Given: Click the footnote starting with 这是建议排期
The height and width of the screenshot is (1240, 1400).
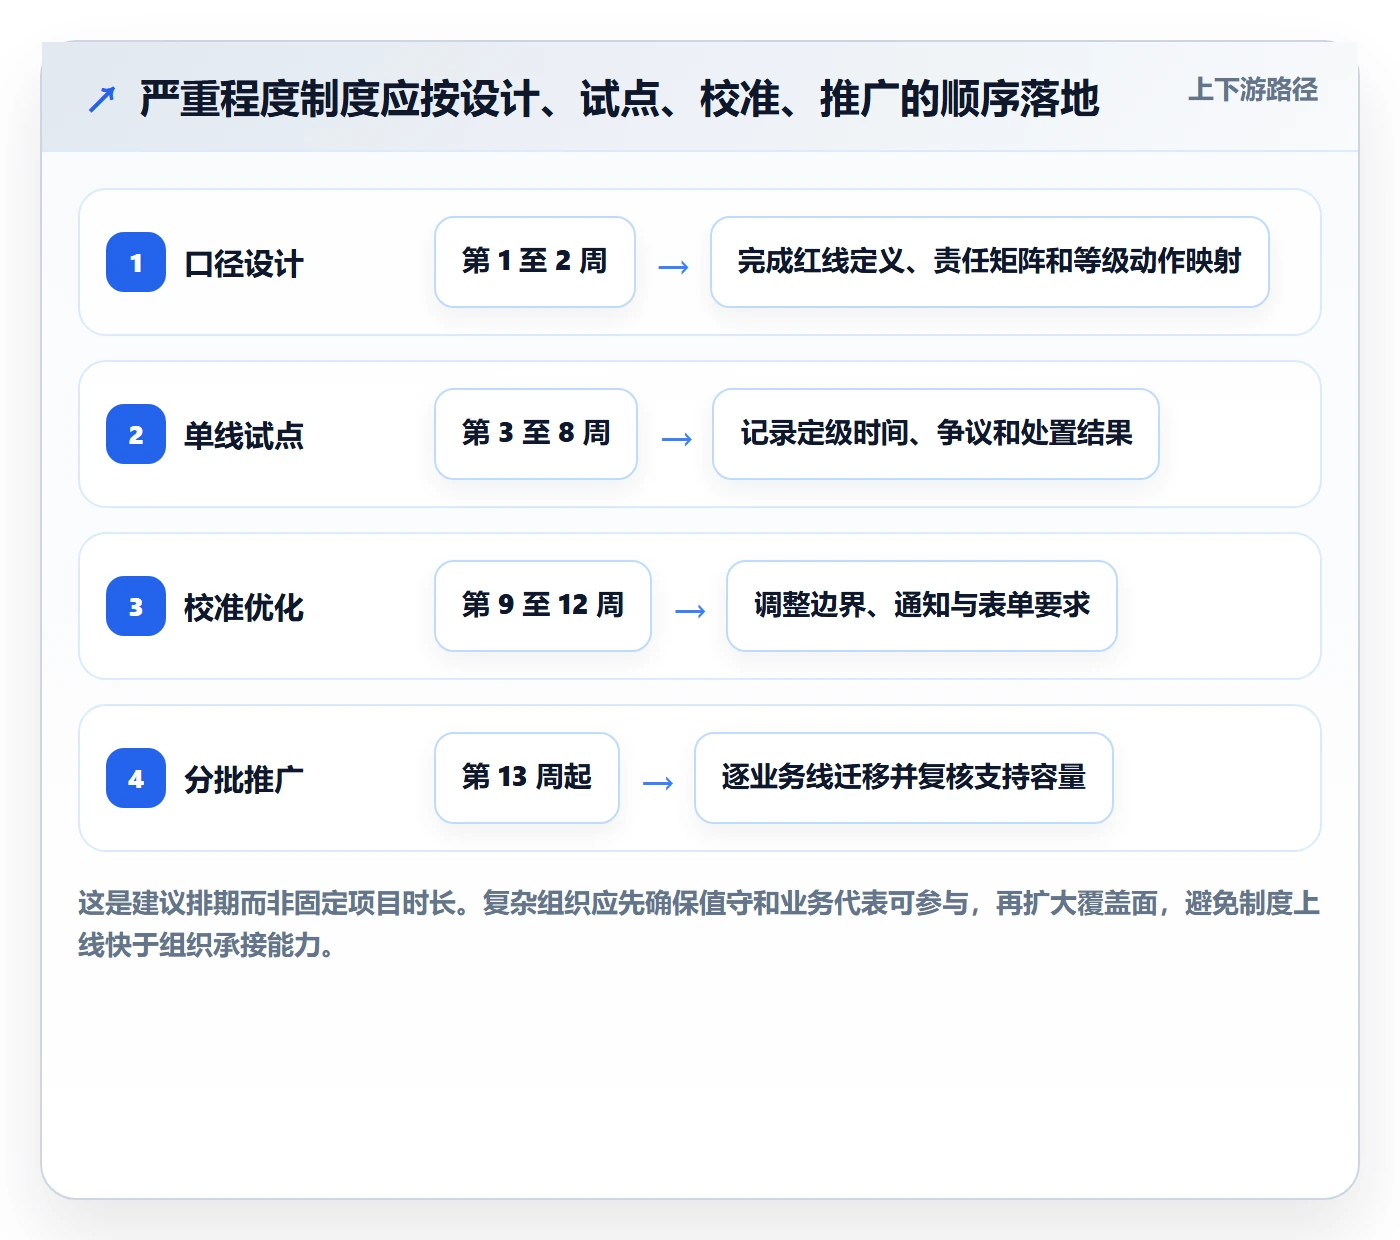Looking at the screenshot, I should (x=699, y=924).
